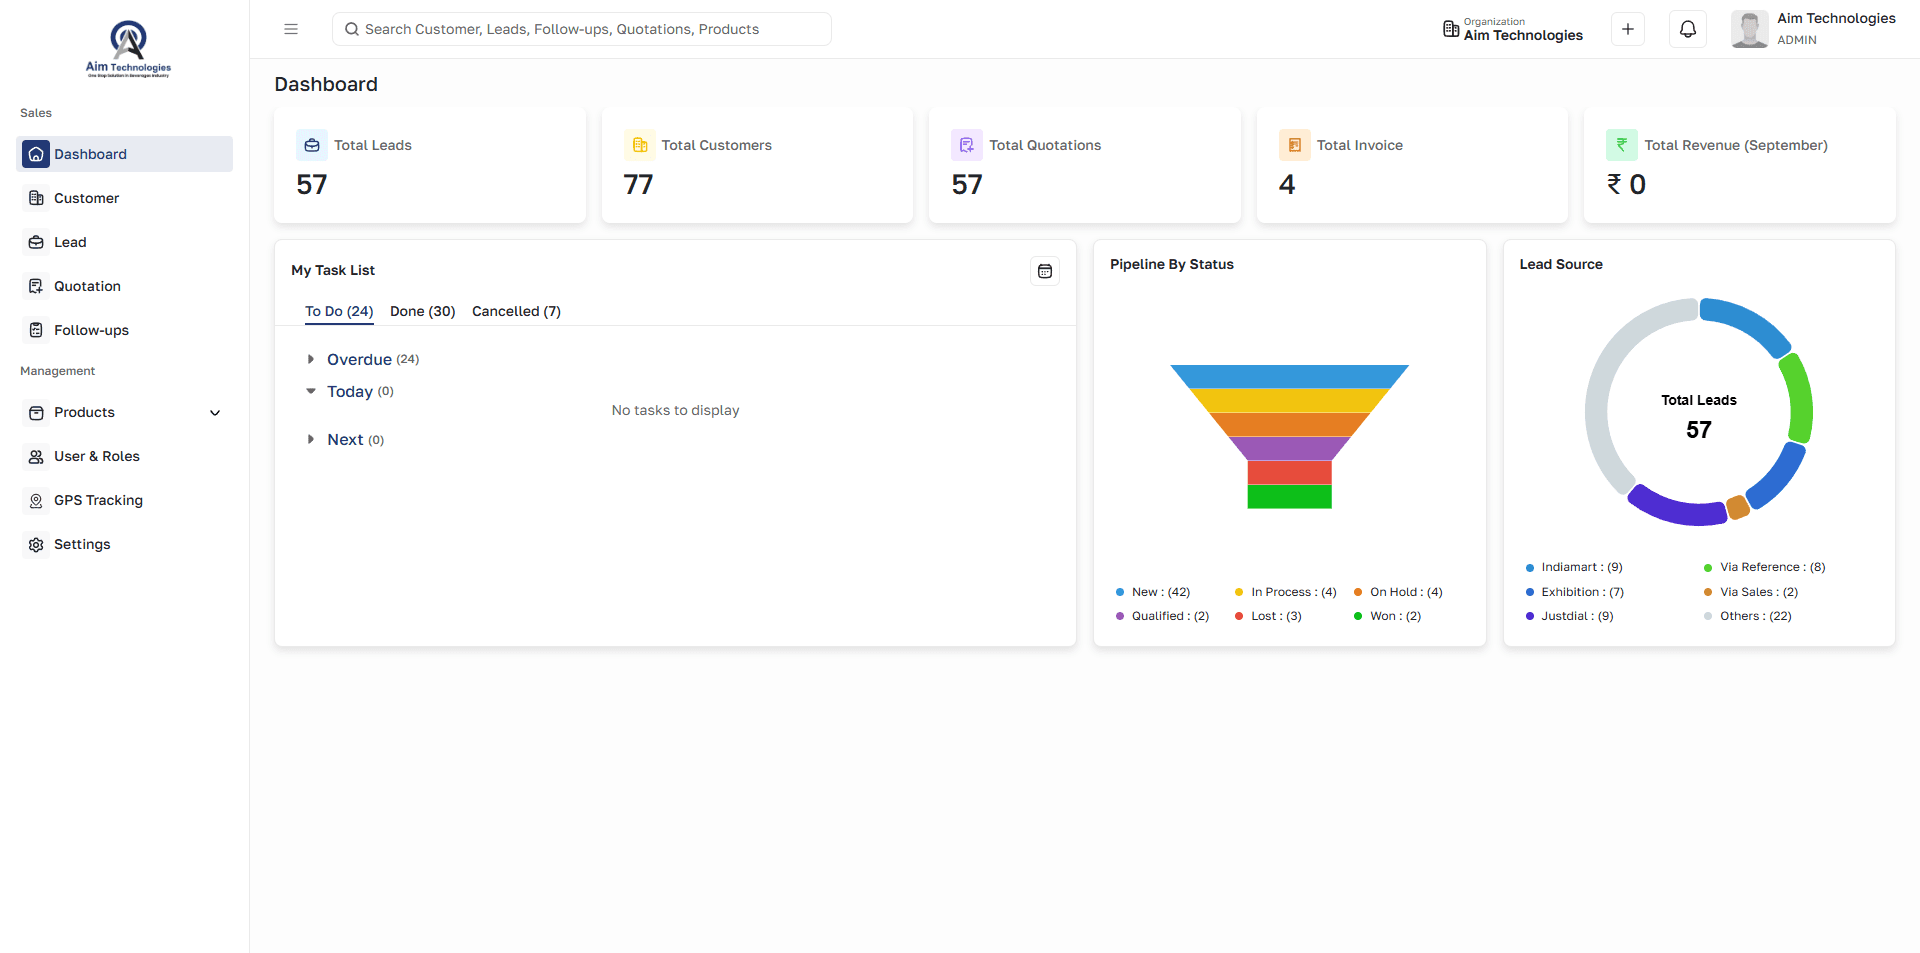
Task: Open GPS Tracking page
Action: coord(125,500)
